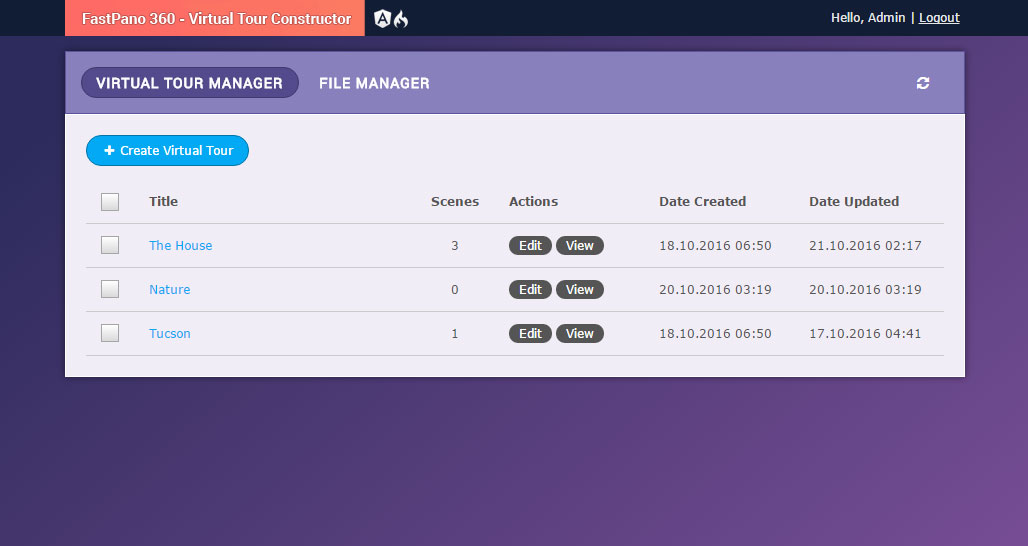Edit The House virtual tour
Viewport: 1028px width, 546px height.
tap(530, 245)
